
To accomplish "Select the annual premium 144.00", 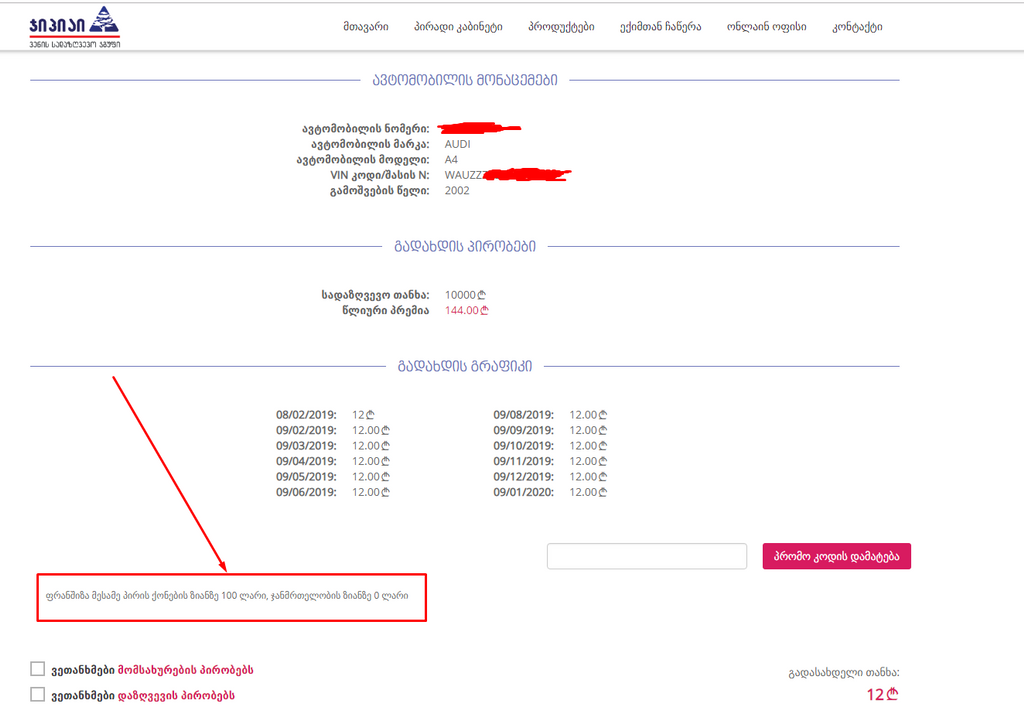I will (x=466, y=311).
